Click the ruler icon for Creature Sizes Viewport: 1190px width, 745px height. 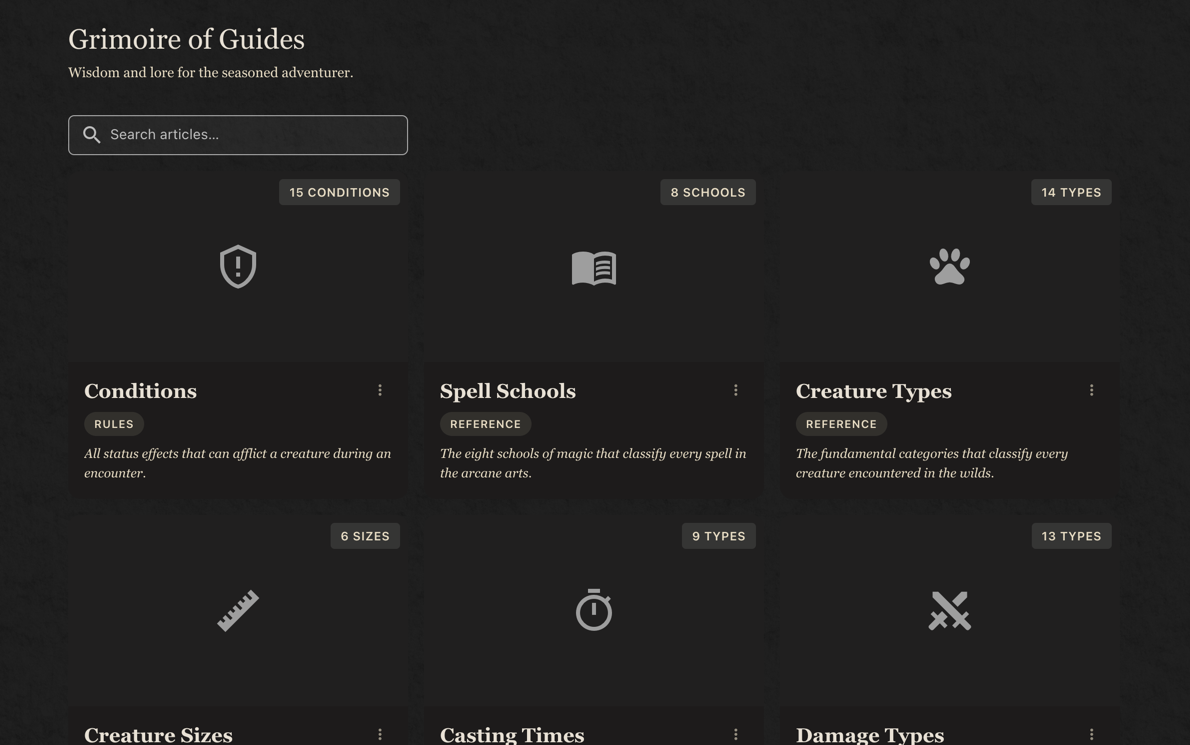238,611
